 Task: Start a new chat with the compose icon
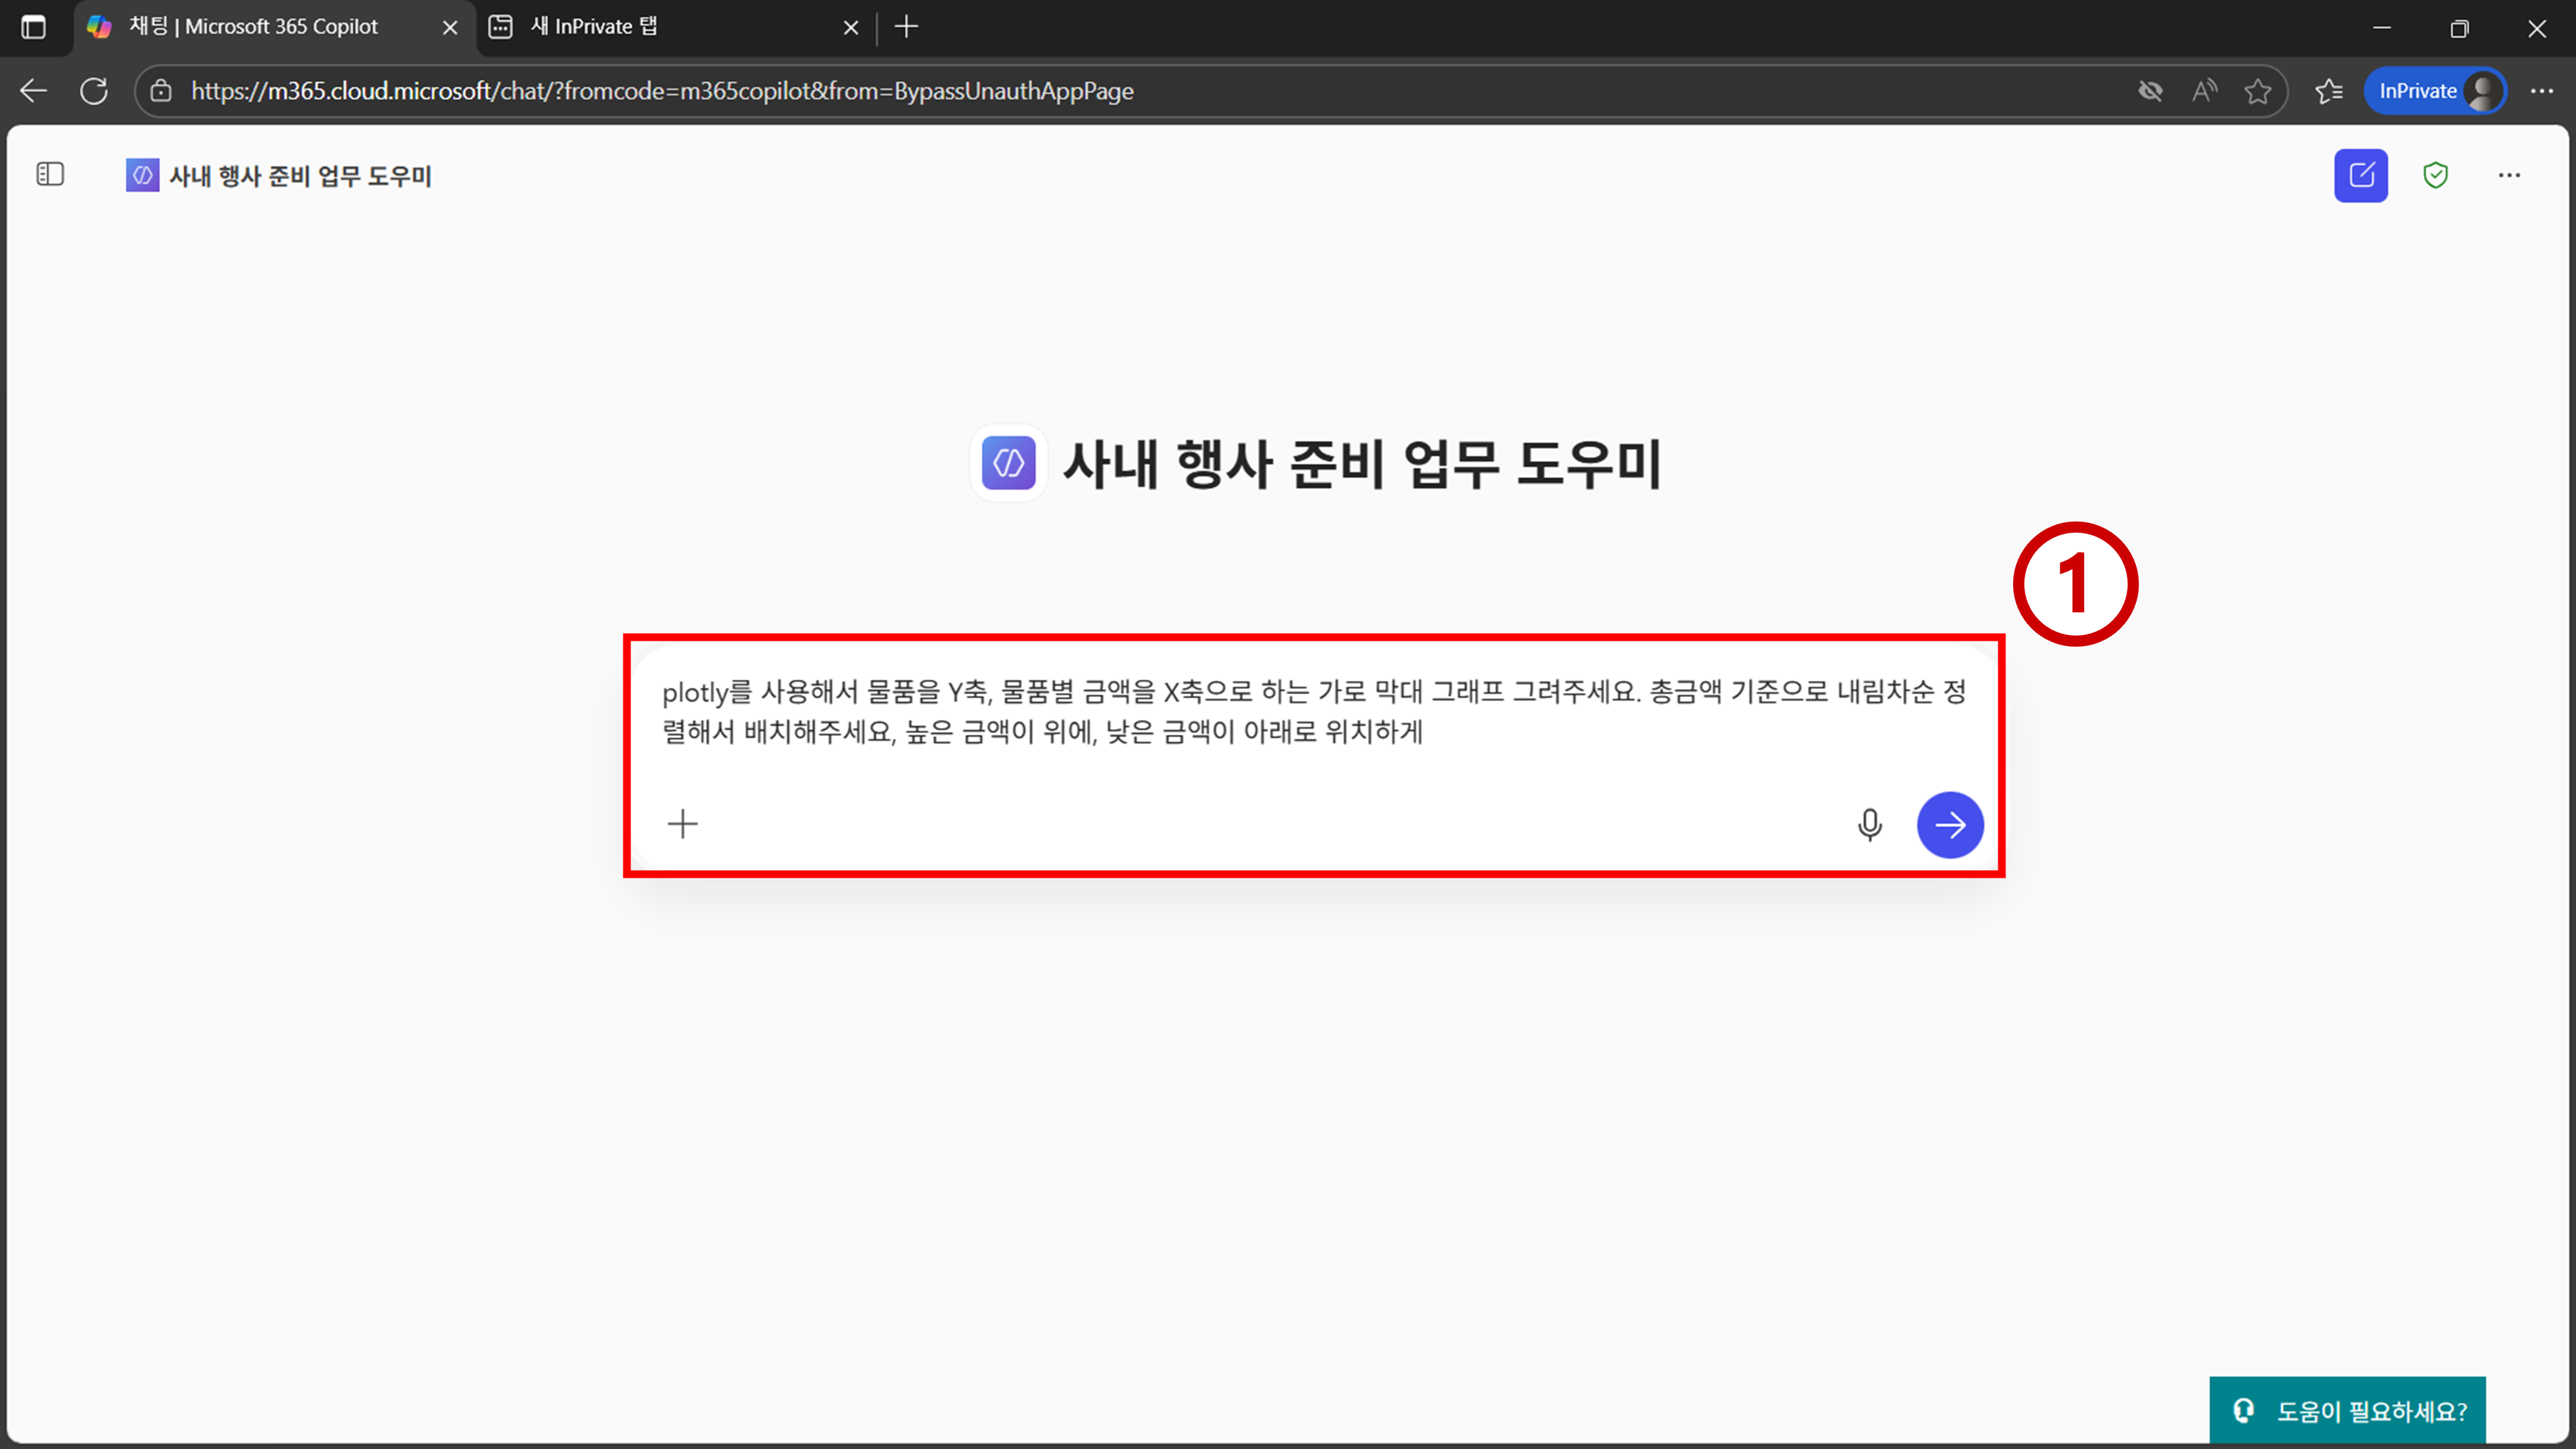tap(2360, 176)
